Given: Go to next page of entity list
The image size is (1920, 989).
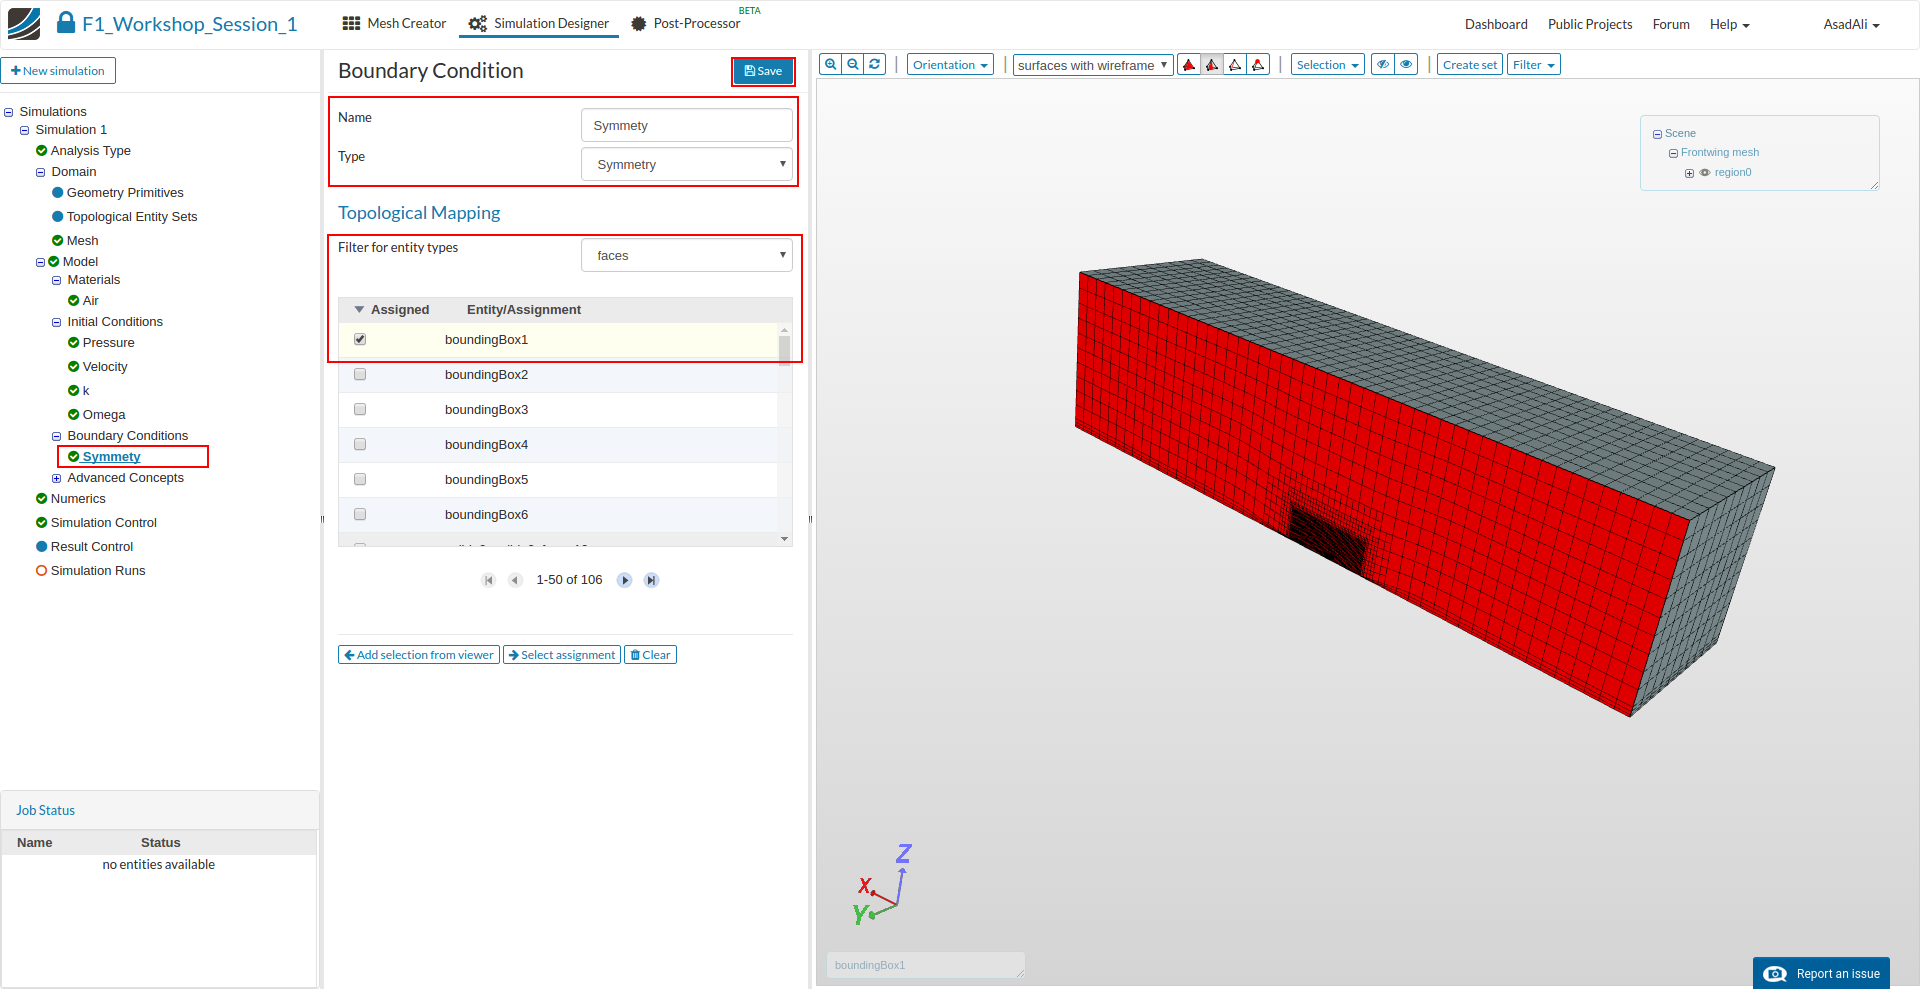Looking at the screenshot, I should click(625, 580).
